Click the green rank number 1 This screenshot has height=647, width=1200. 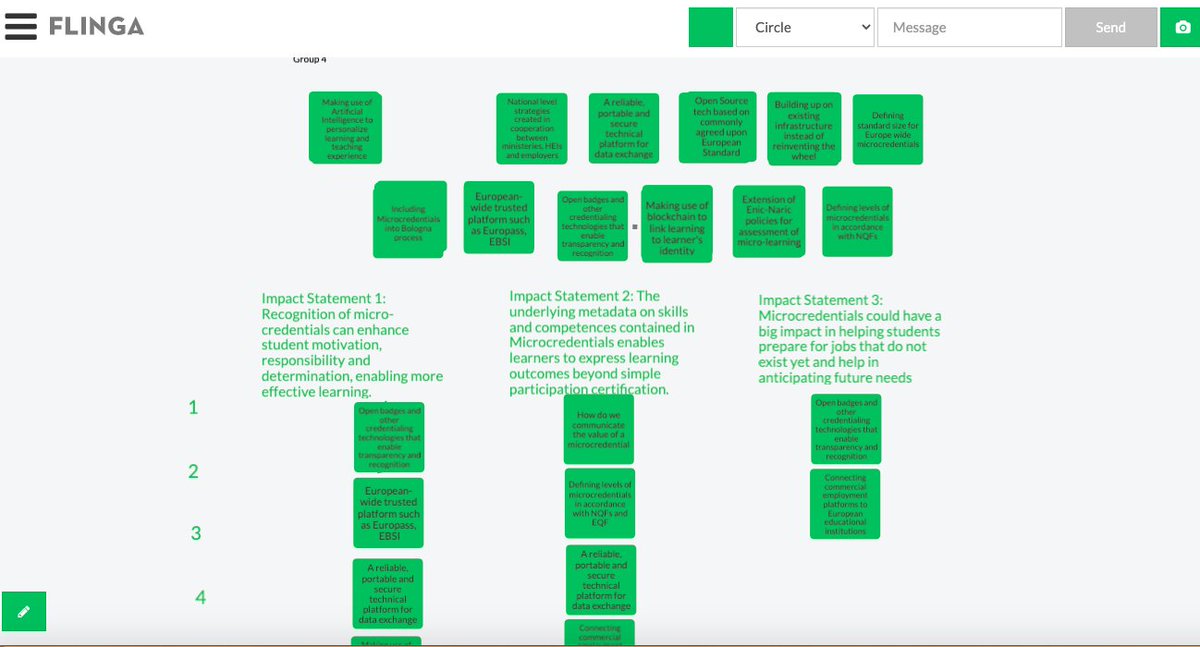[194, 407]
